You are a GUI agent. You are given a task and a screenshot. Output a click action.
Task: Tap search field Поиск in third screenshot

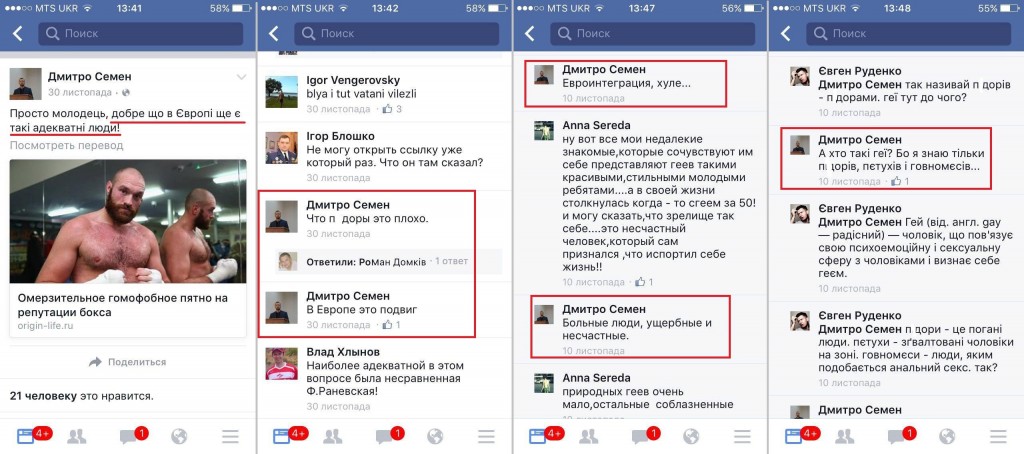click(x=652, y=33)
